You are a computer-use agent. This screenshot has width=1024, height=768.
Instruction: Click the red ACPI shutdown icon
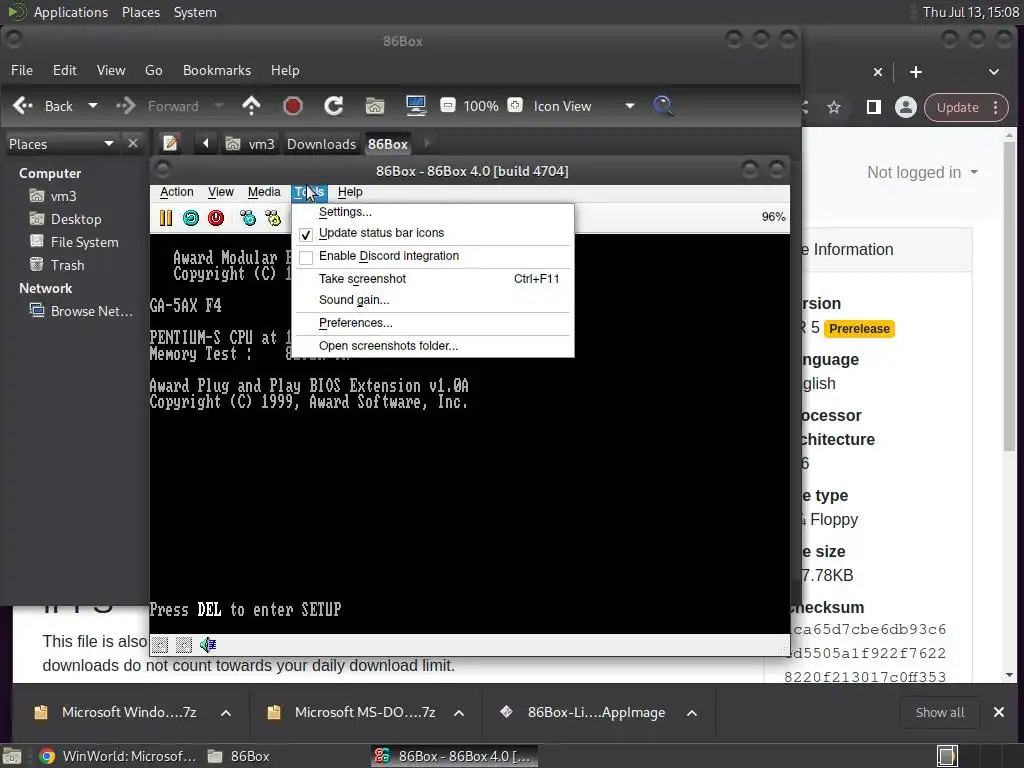coord(216,217)
